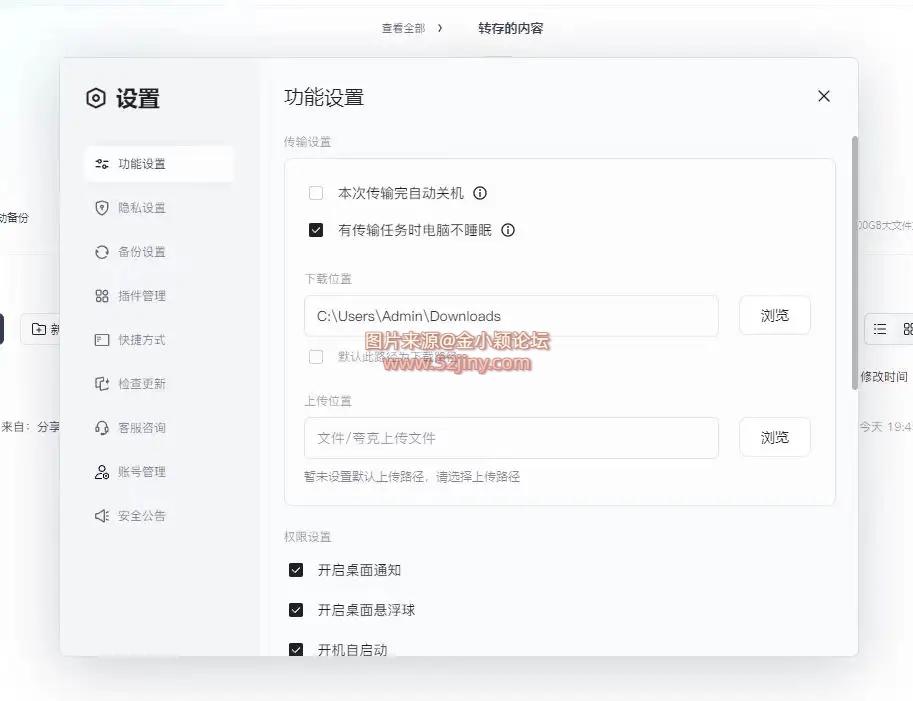Click the settings dialog vertical scrollbar

coord(854,250)
